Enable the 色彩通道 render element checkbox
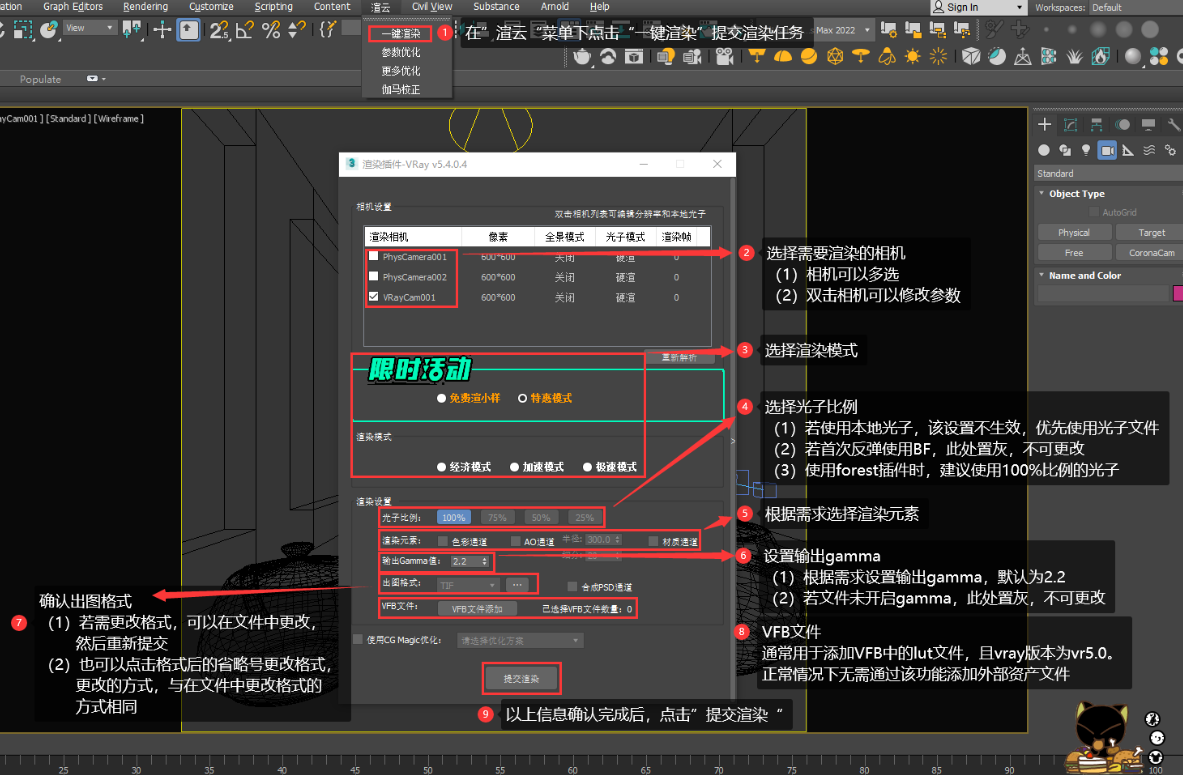This screenshot has height=775, width=1183. pos(443,541)
